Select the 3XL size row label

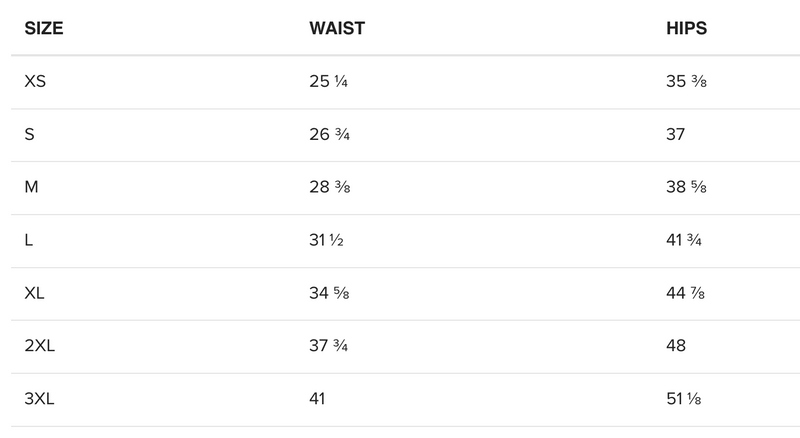click(x=40, y=400)
